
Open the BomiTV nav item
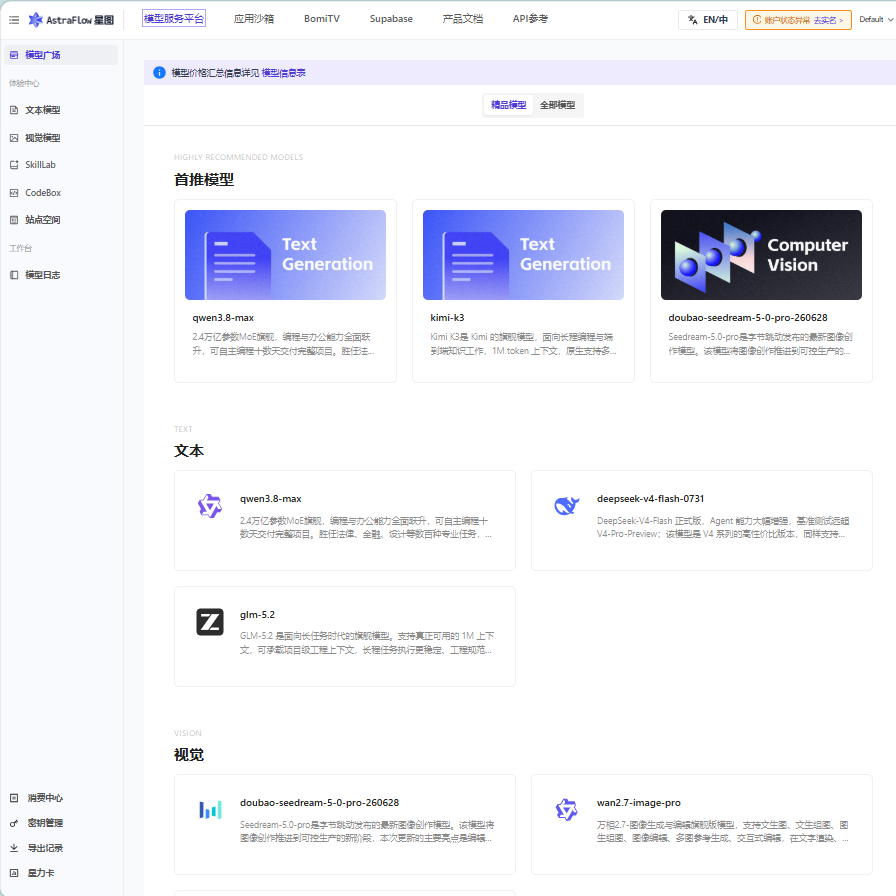tap(322, 19)
